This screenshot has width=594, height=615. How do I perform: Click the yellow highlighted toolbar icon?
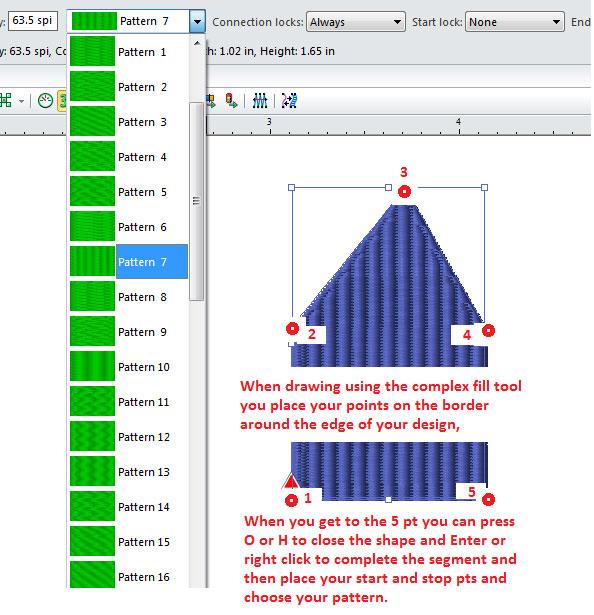(62, 101)
